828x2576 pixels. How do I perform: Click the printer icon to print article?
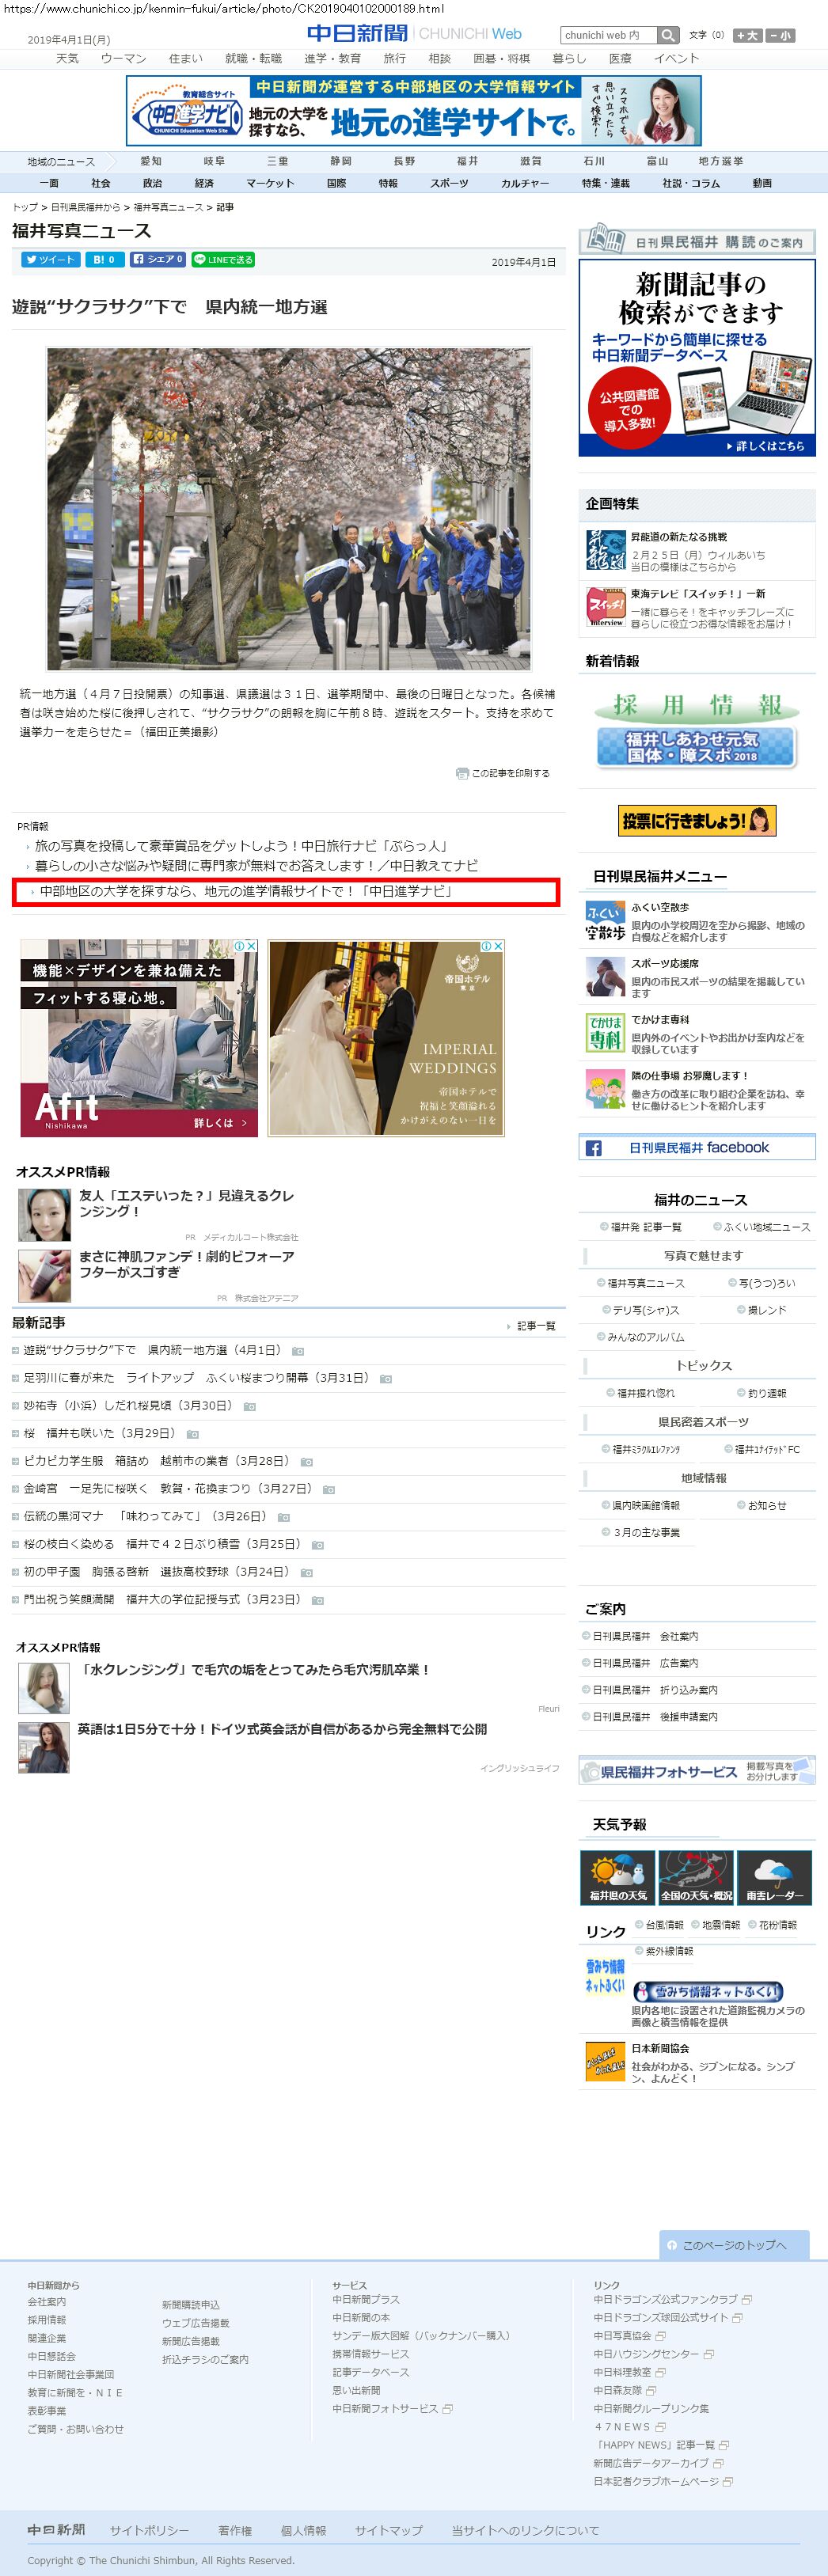click(462, 773)
